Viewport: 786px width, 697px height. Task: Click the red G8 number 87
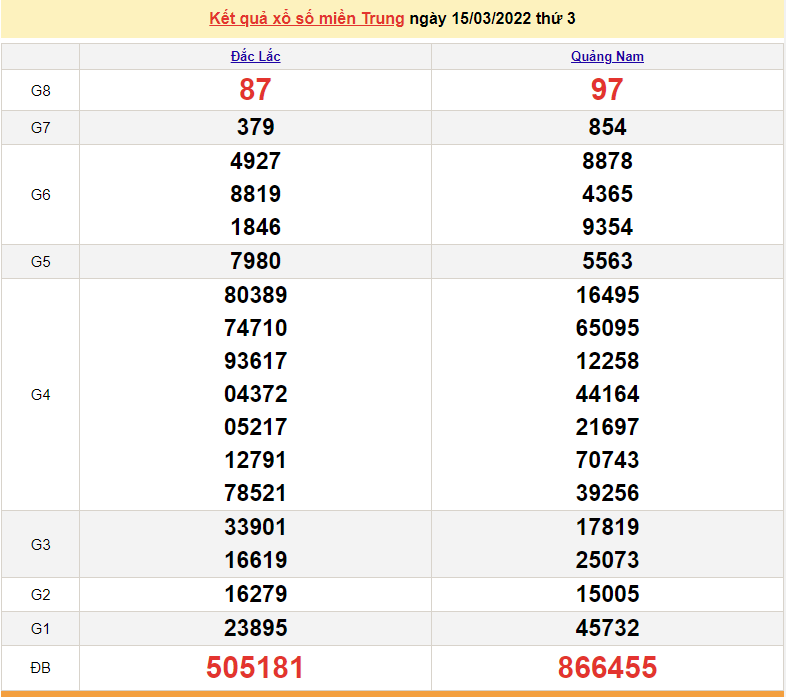click(255, 90)
